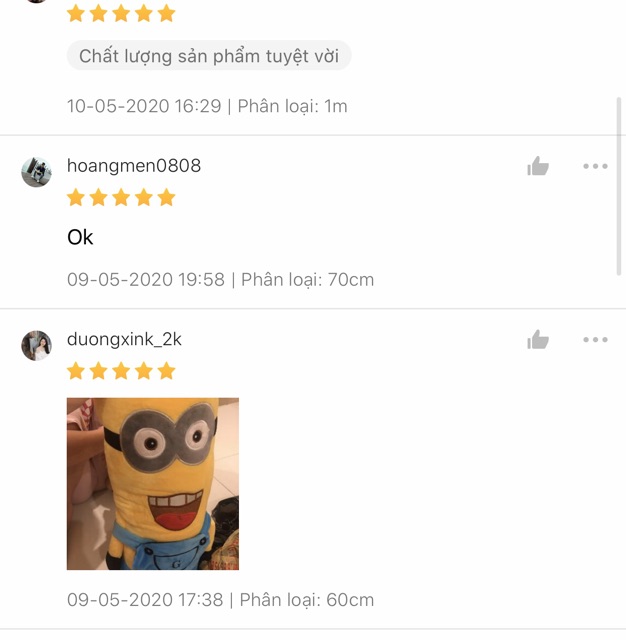
Task: Open the Minion plush review photo
Action: pos(153,484)
